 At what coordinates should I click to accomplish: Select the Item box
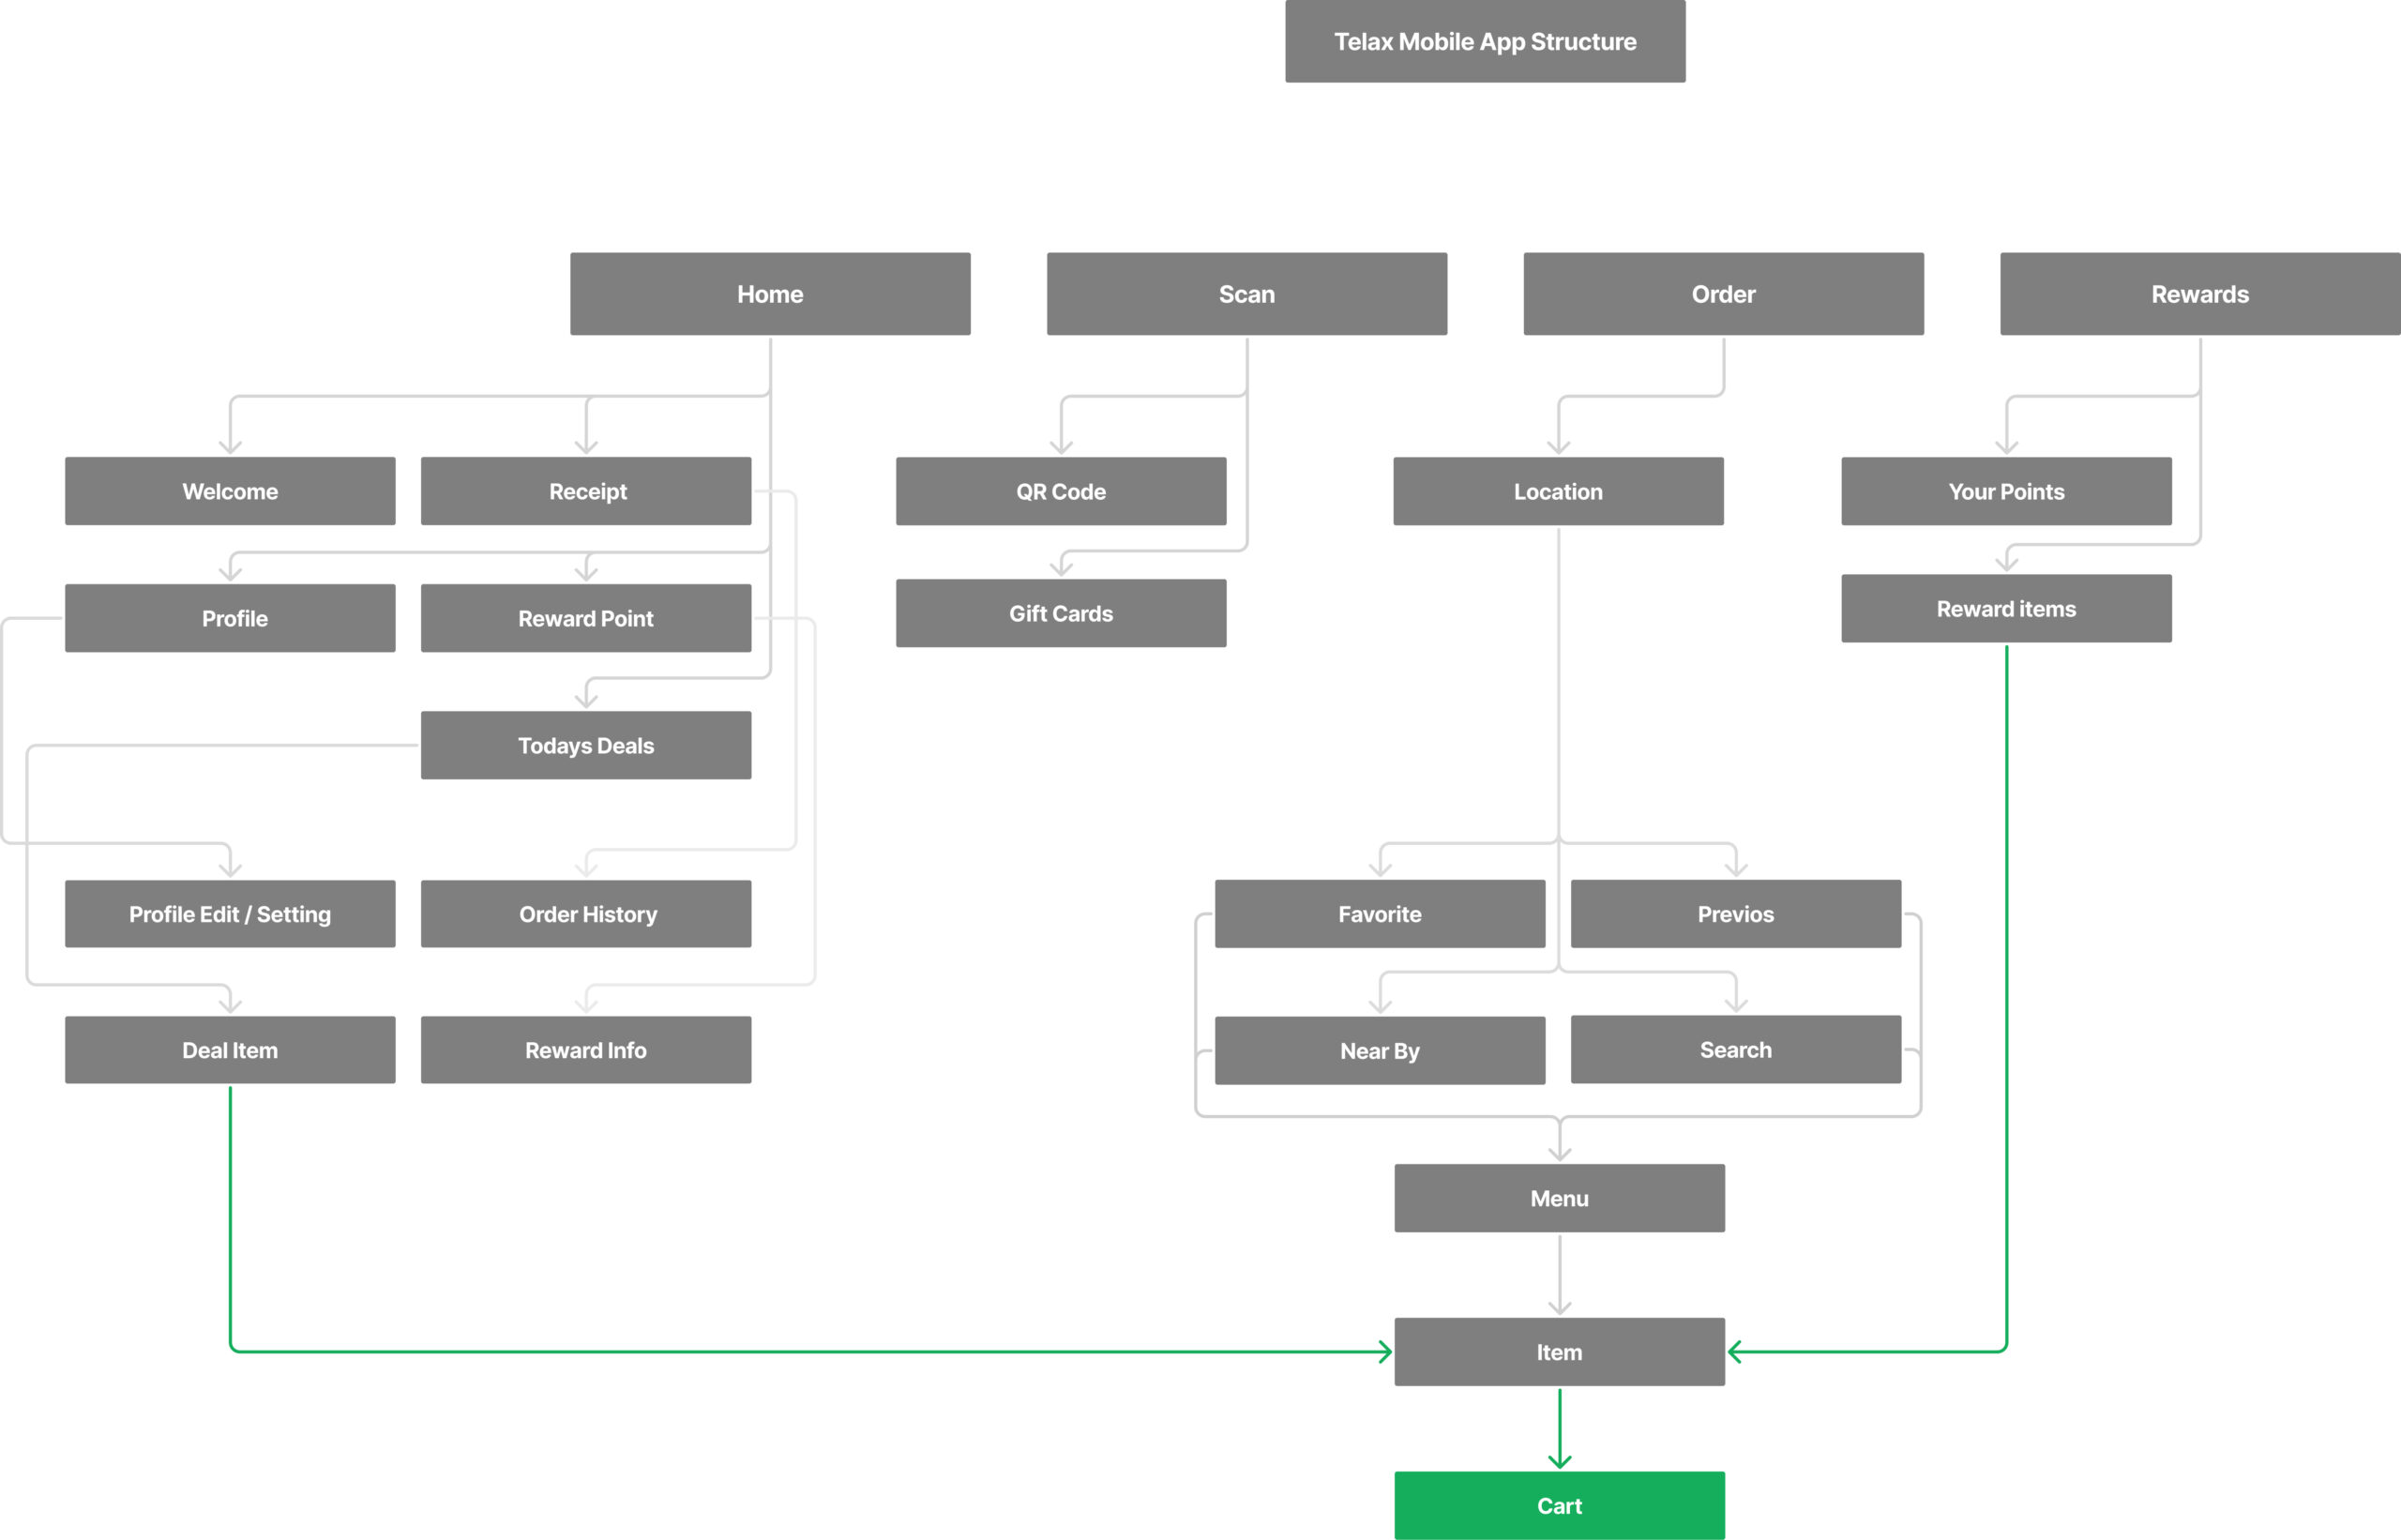[x=1559, y=1352]
